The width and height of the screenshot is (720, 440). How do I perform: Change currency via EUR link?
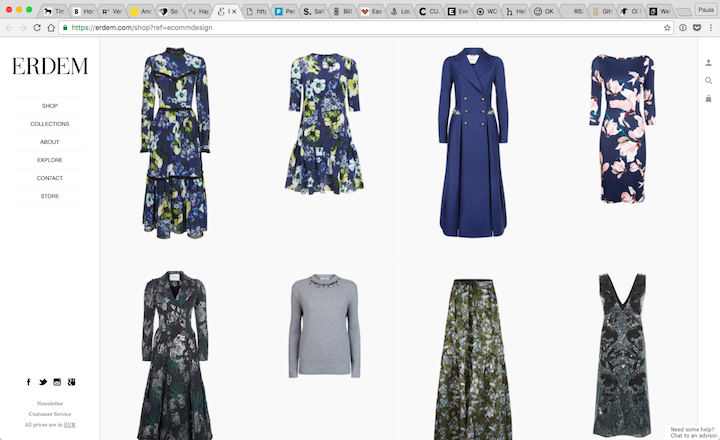[69, 425]
